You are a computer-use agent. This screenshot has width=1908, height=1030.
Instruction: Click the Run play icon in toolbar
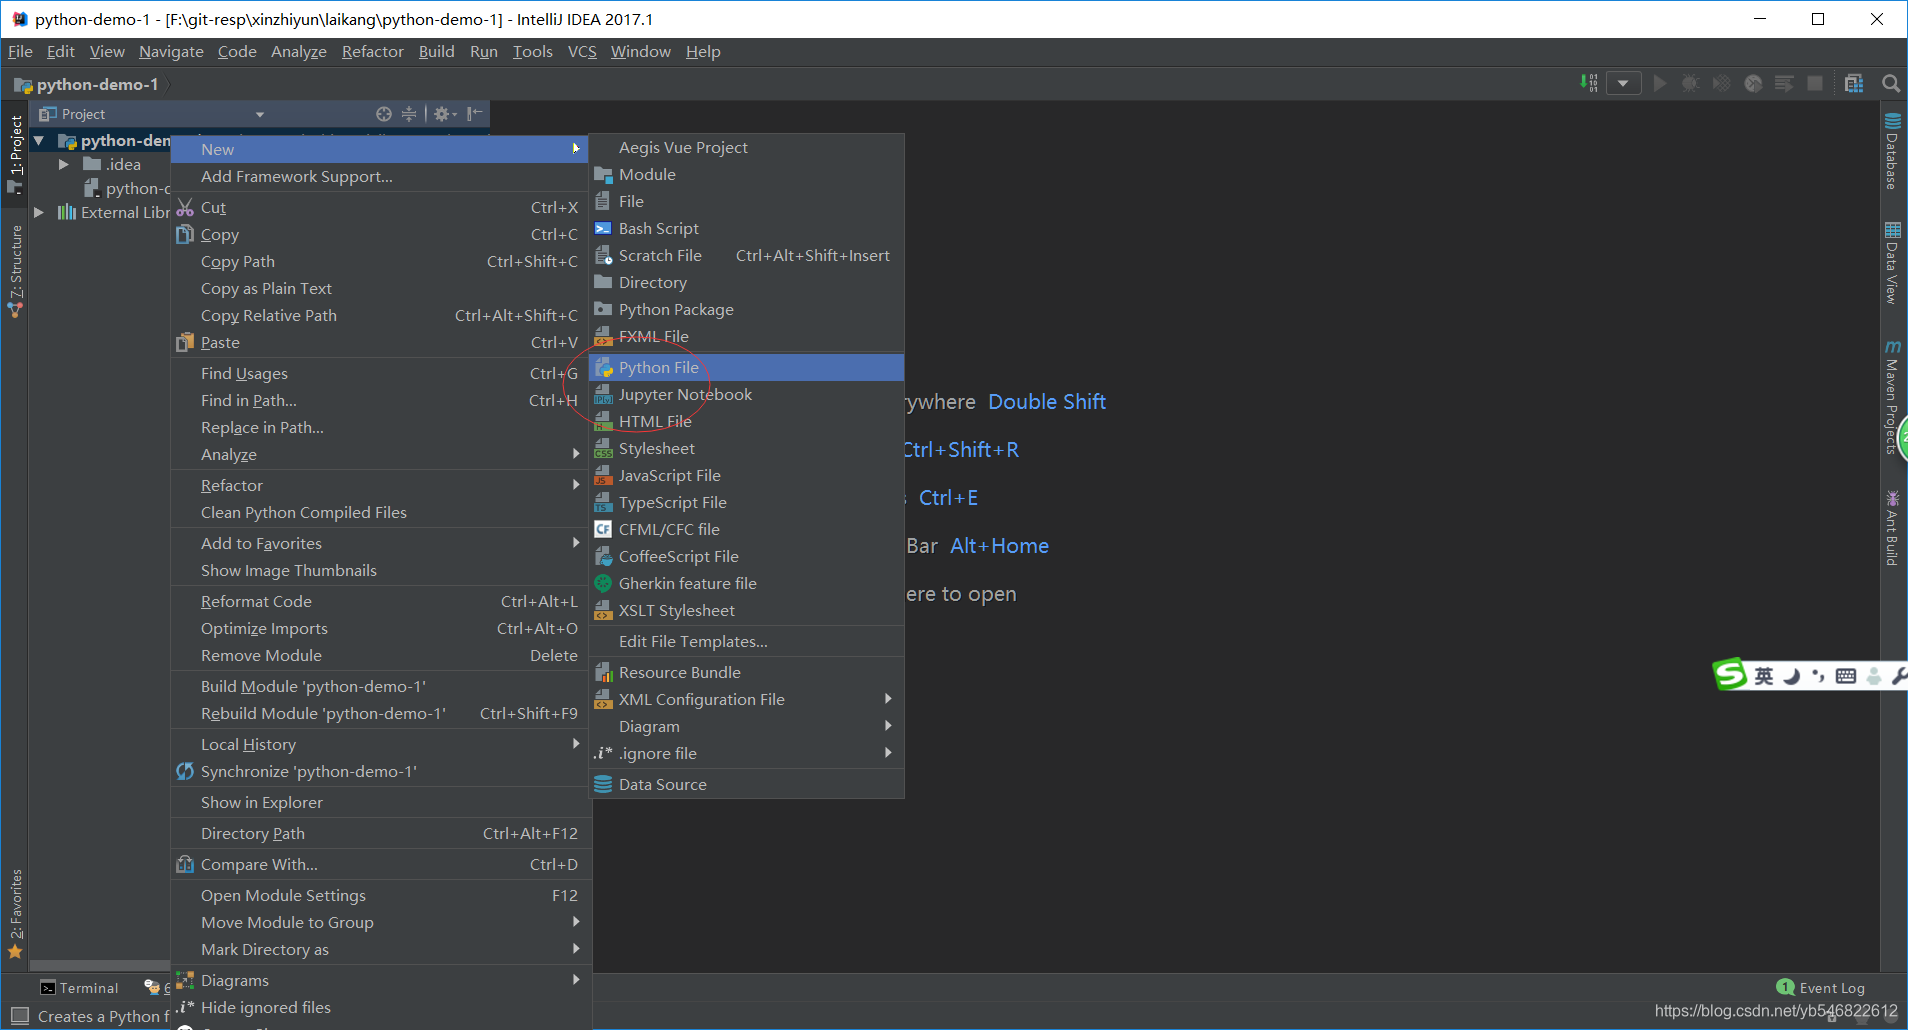pos(1660,83)
